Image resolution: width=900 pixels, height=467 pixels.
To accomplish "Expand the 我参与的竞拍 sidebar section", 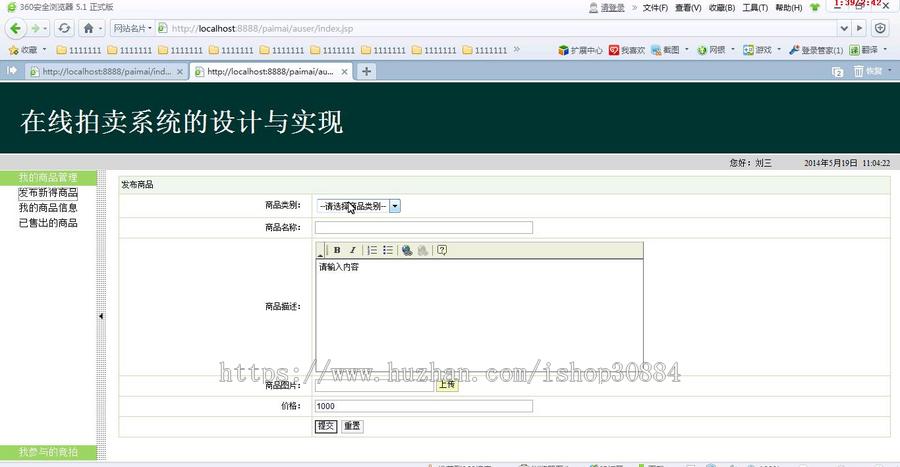I will [x=48, y=452].
